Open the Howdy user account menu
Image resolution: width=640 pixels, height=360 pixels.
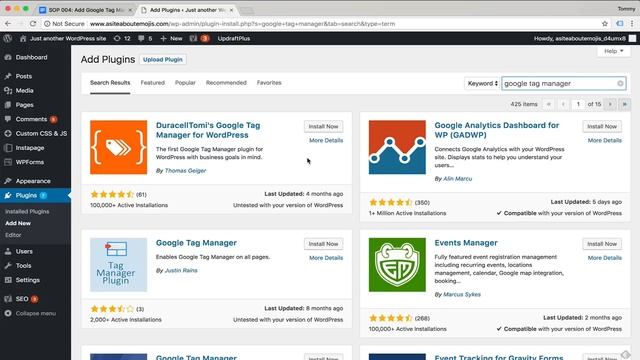(x=585, y=38)
